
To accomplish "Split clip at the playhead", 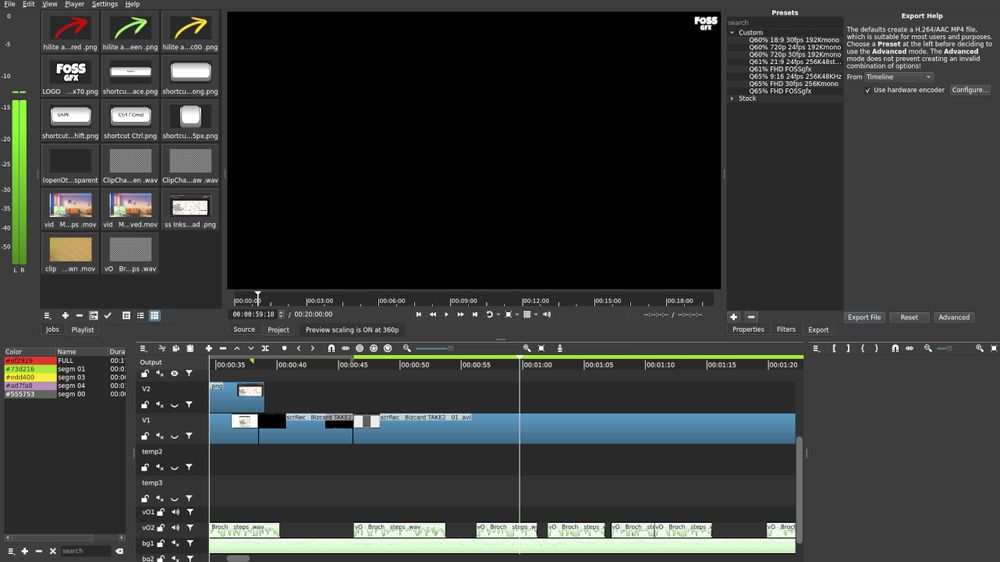I will 265,348.
